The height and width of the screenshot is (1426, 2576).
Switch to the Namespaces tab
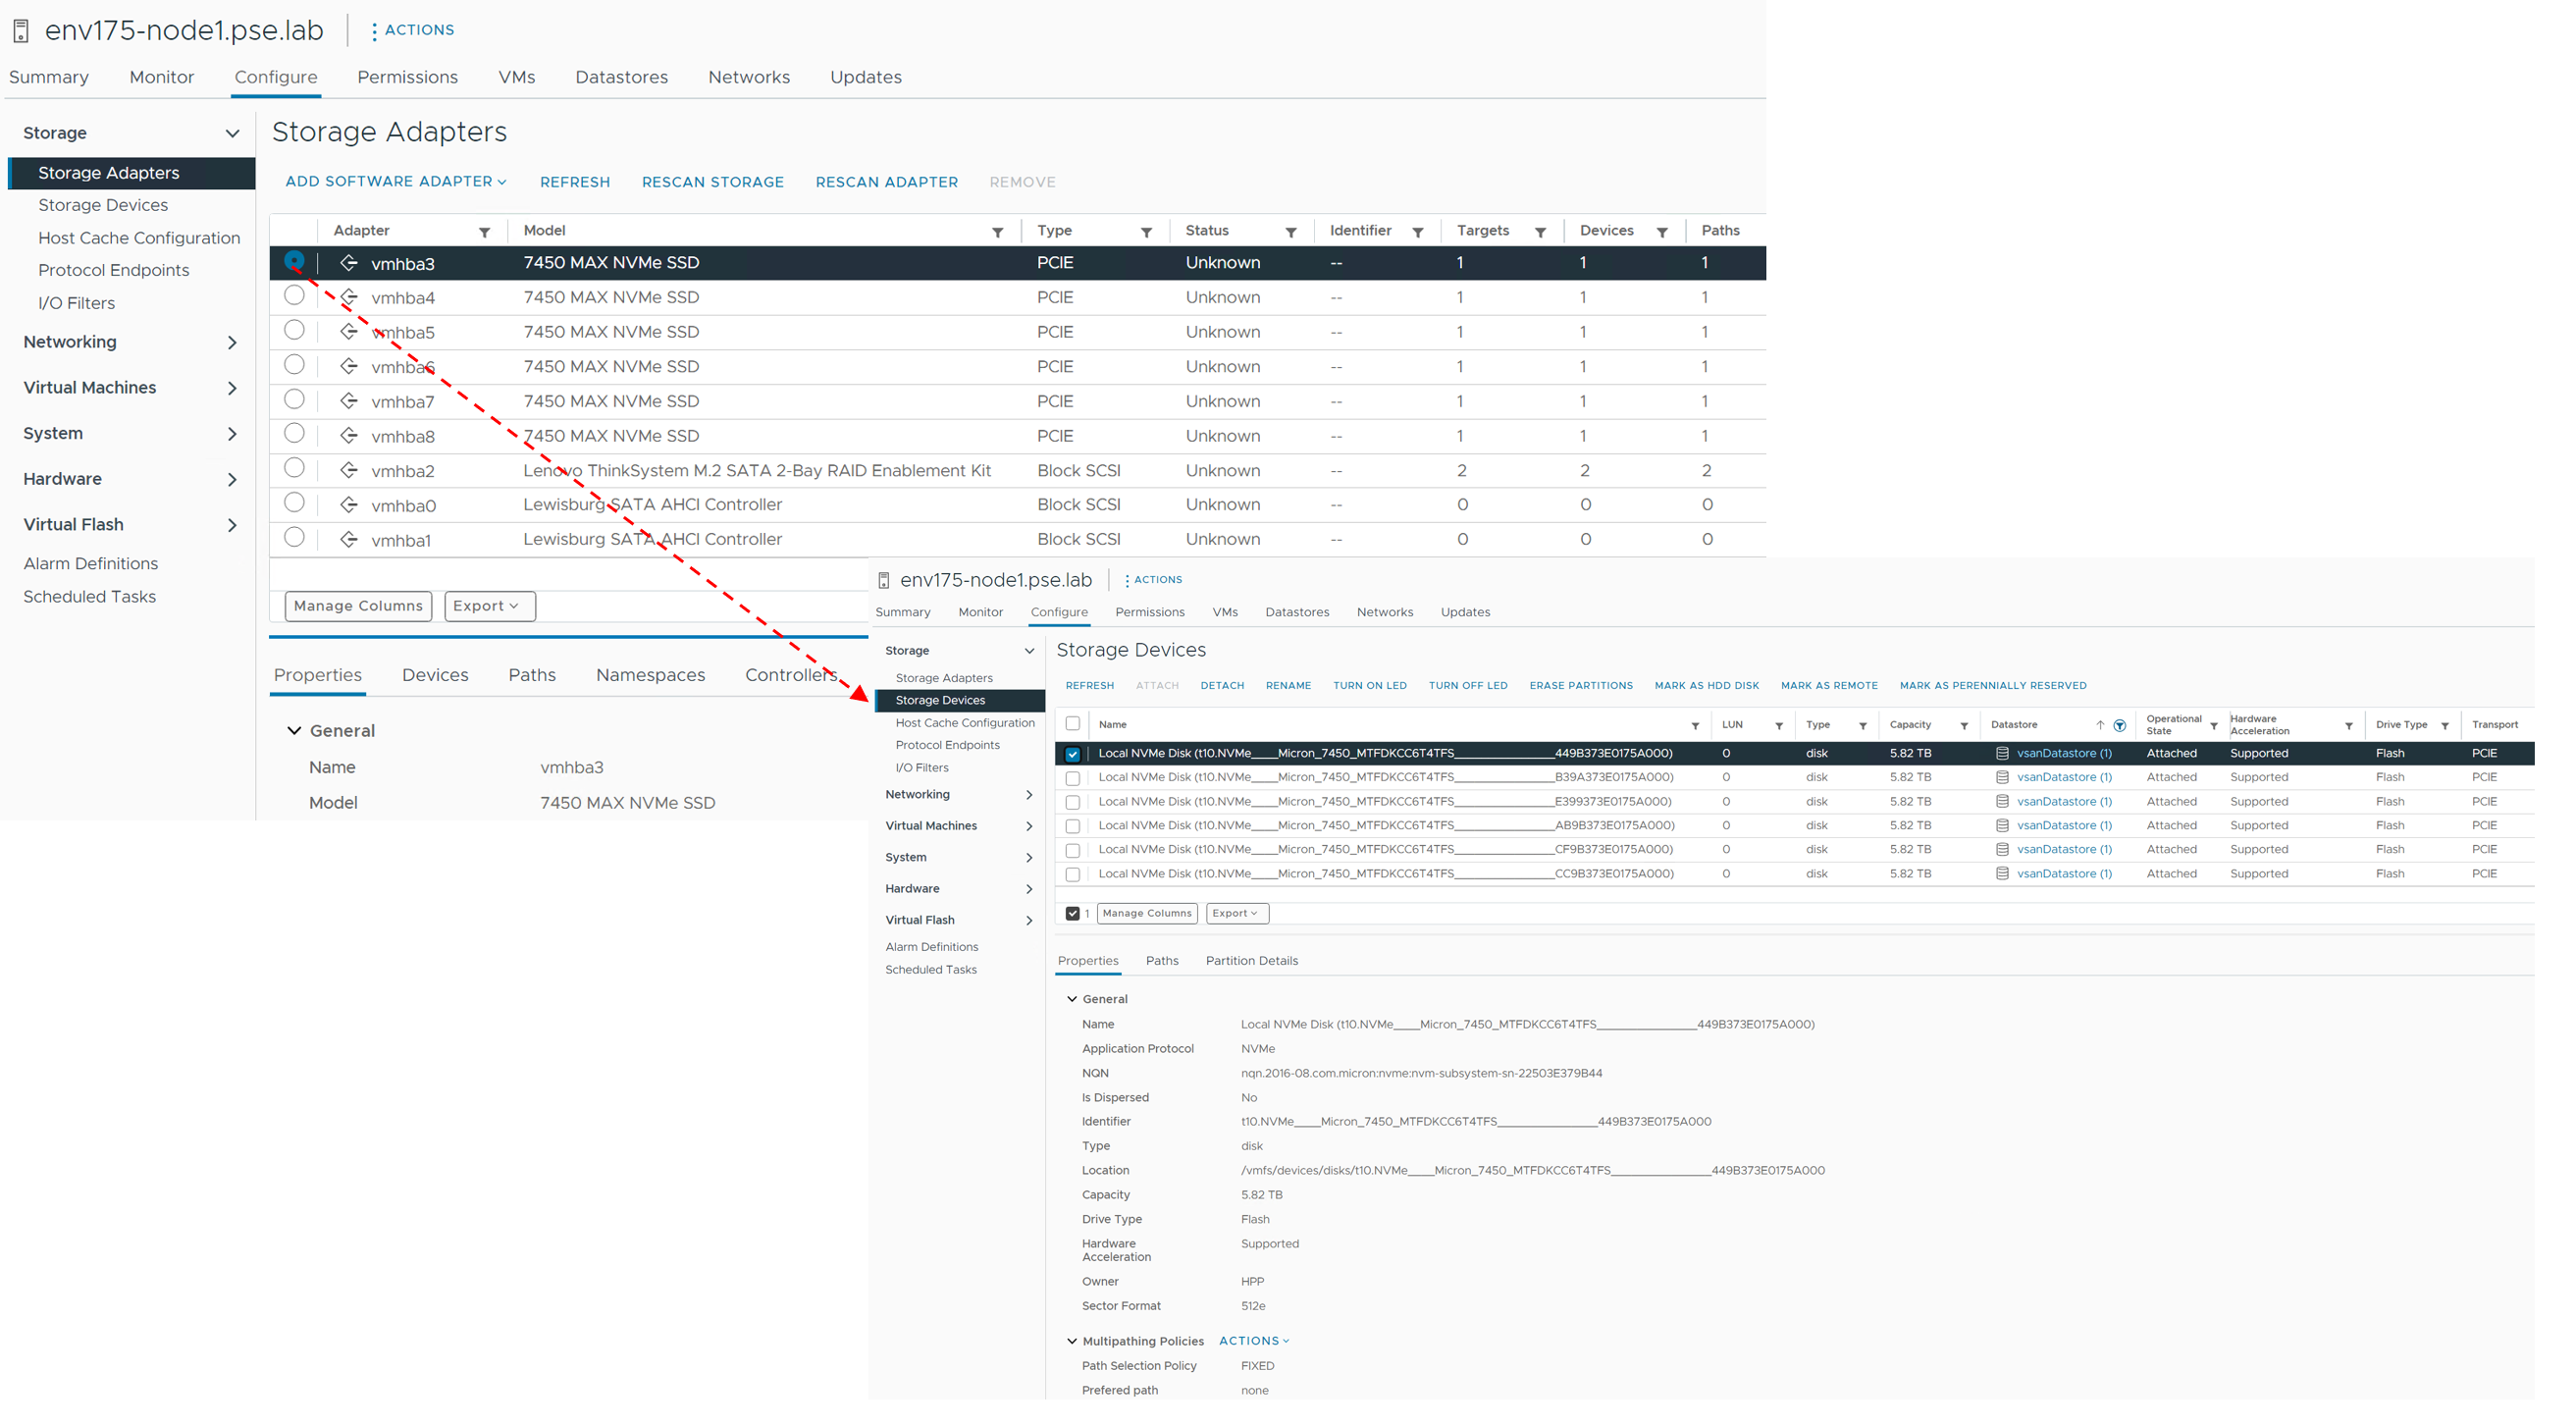650,675
